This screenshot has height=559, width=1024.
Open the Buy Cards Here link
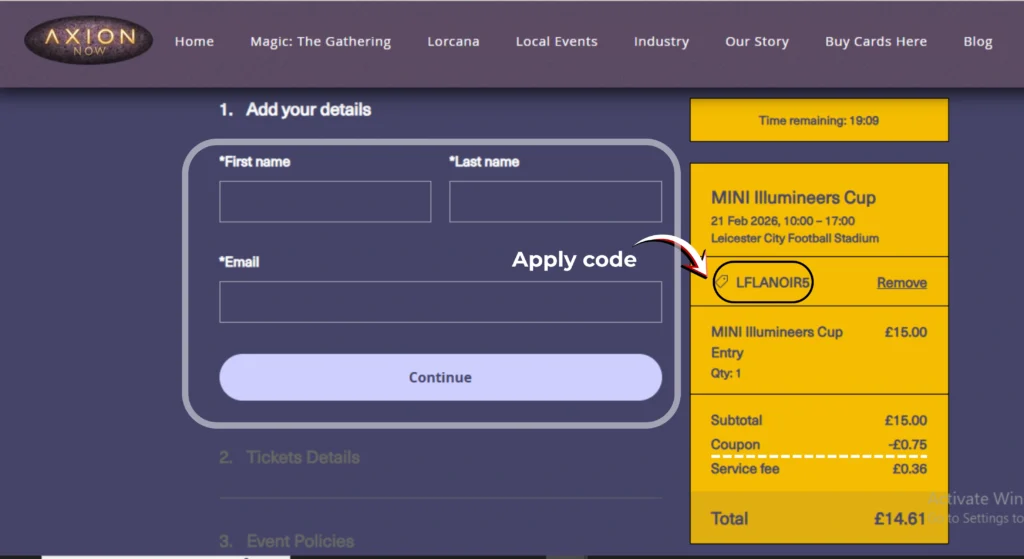[x=875, y=42]
